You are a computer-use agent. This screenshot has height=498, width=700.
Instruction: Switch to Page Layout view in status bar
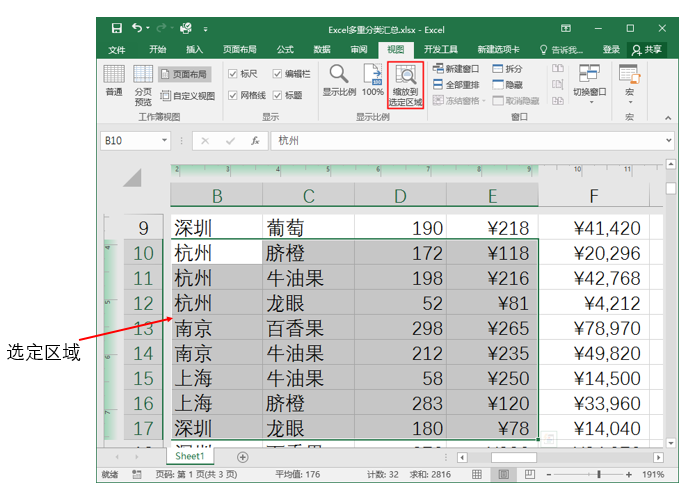pos(503,474)
